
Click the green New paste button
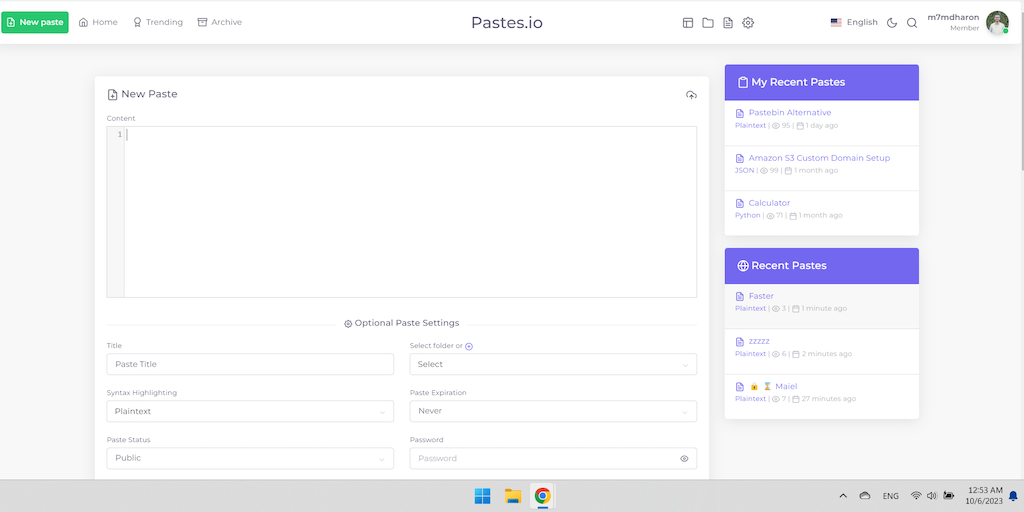point(35,22)
